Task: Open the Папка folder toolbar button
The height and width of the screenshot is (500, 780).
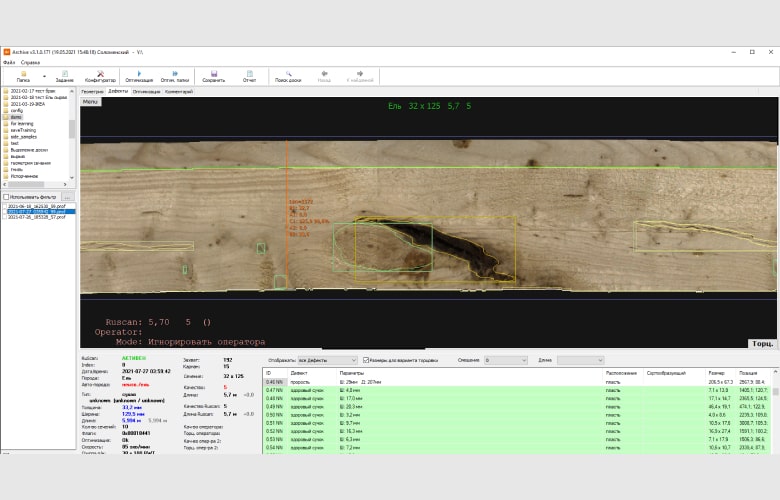Action: (x=23, y=76)
